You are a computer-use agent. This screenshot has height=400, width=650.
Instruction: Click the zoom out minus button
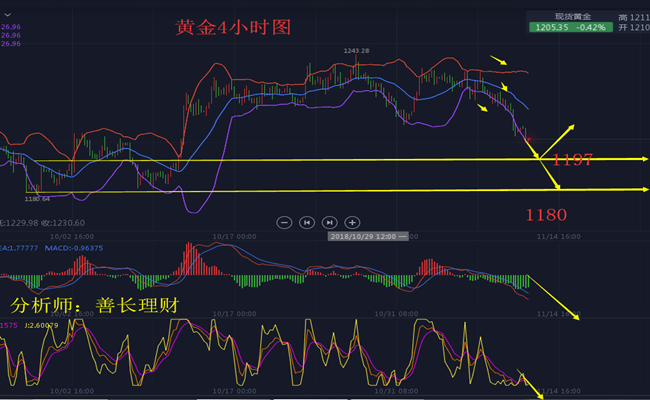click(x=285, y=222)
